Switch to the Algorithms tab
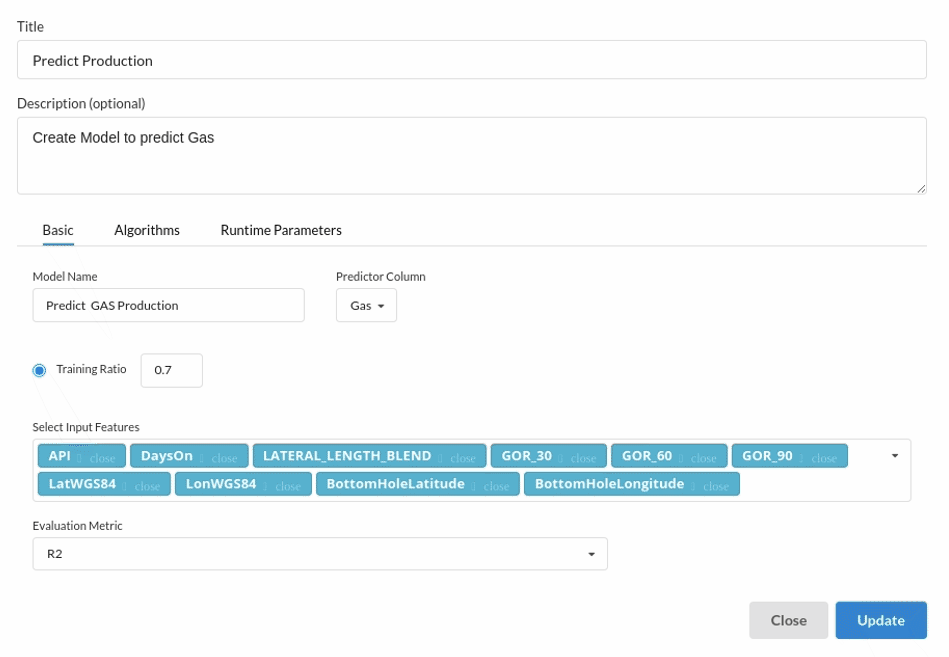Image resolution: width=949 pixels, height=657 pixels. coord(147,230)
